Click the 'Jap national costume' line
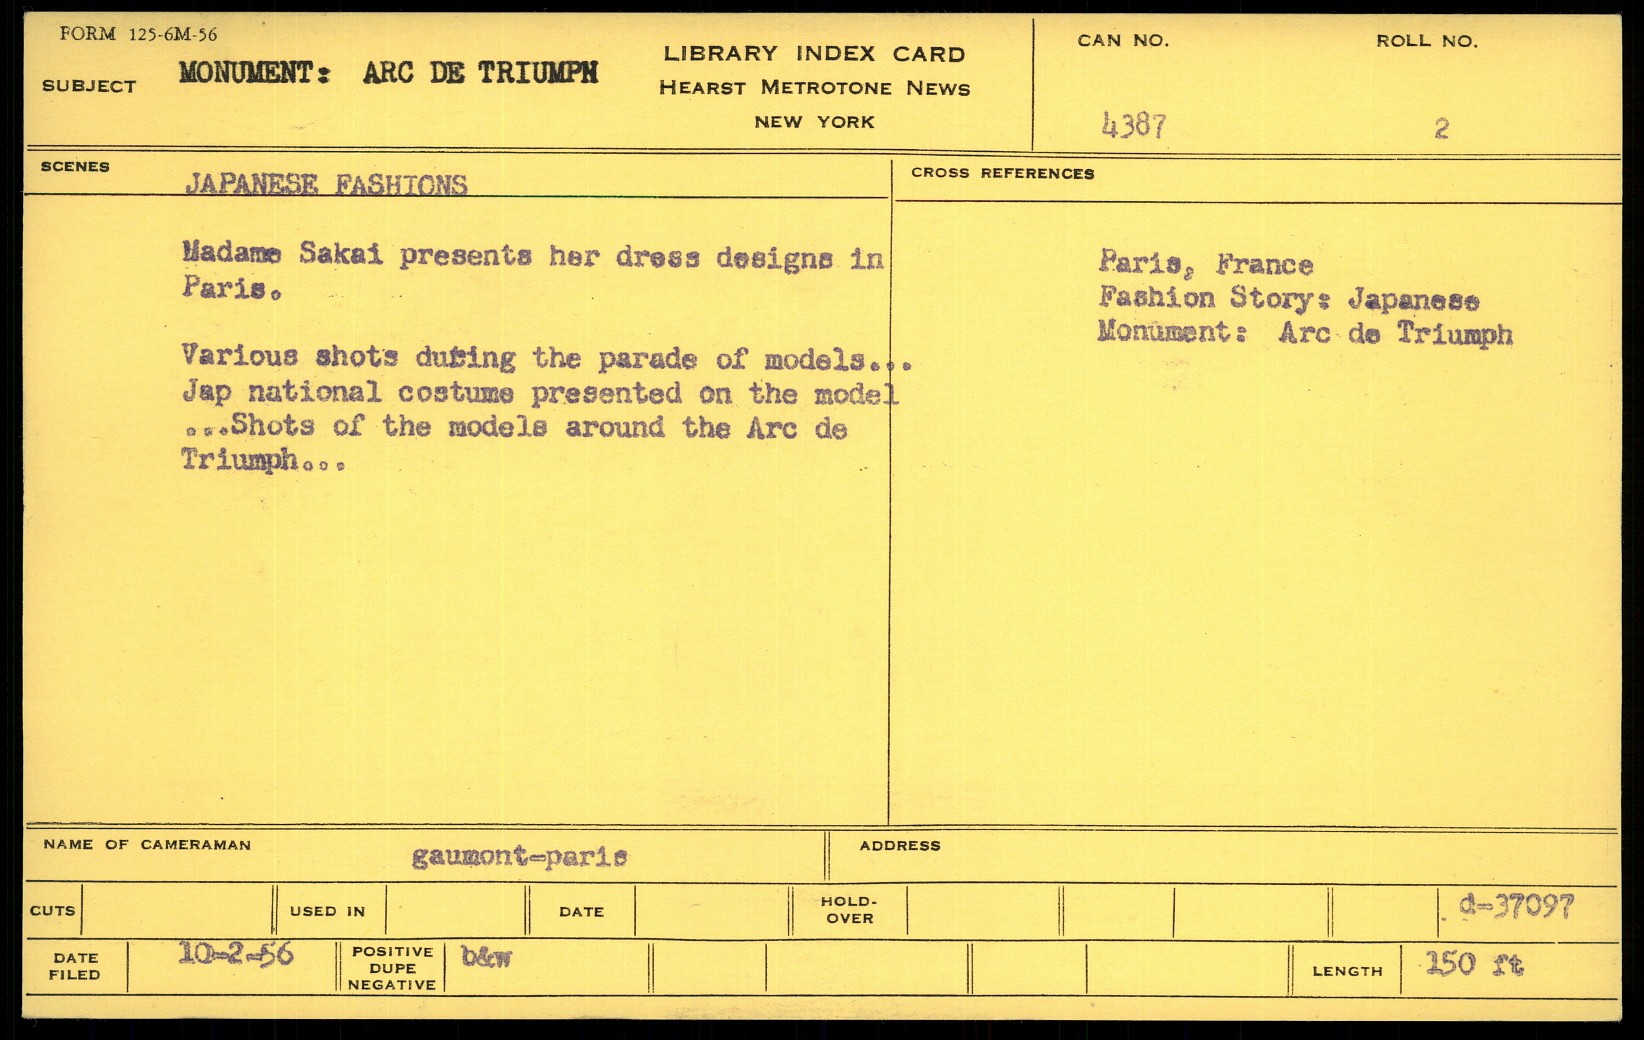Screen dimensions: 1644x1040 pos(540,393)
